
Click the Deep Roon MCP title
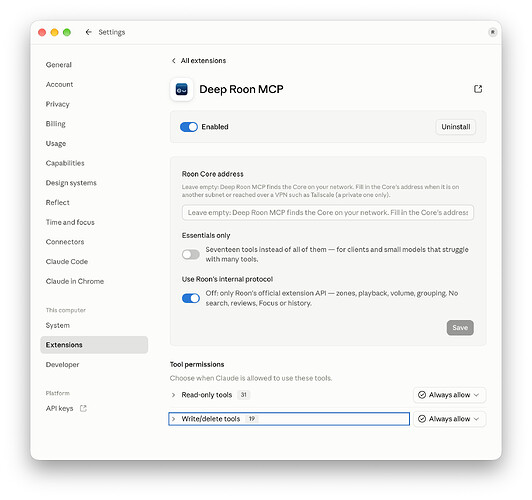tap(241, 89)
